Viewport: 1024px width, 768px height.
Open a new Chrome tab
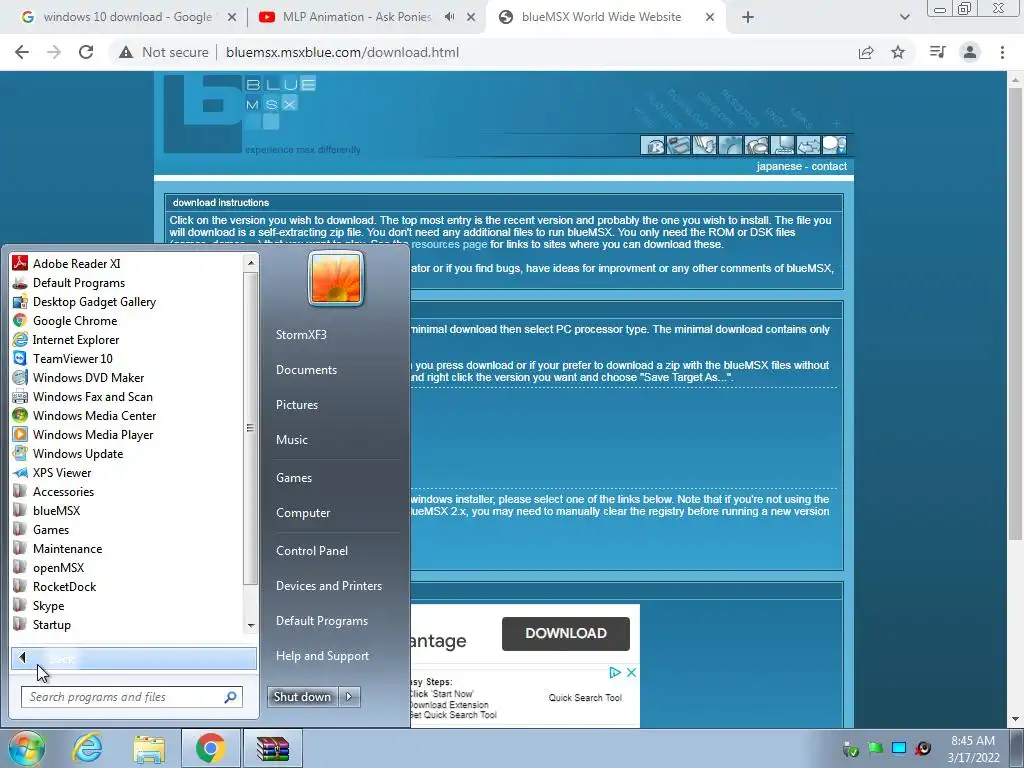(748, 17)
